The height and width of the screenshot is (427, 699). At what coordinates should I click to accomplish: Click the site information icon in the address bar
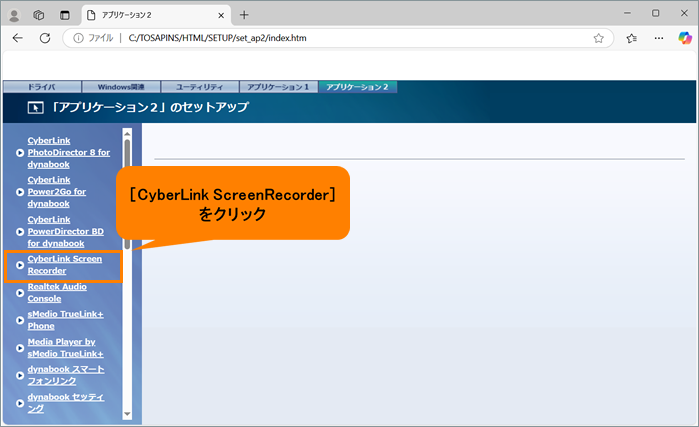(x=78, y=38)
